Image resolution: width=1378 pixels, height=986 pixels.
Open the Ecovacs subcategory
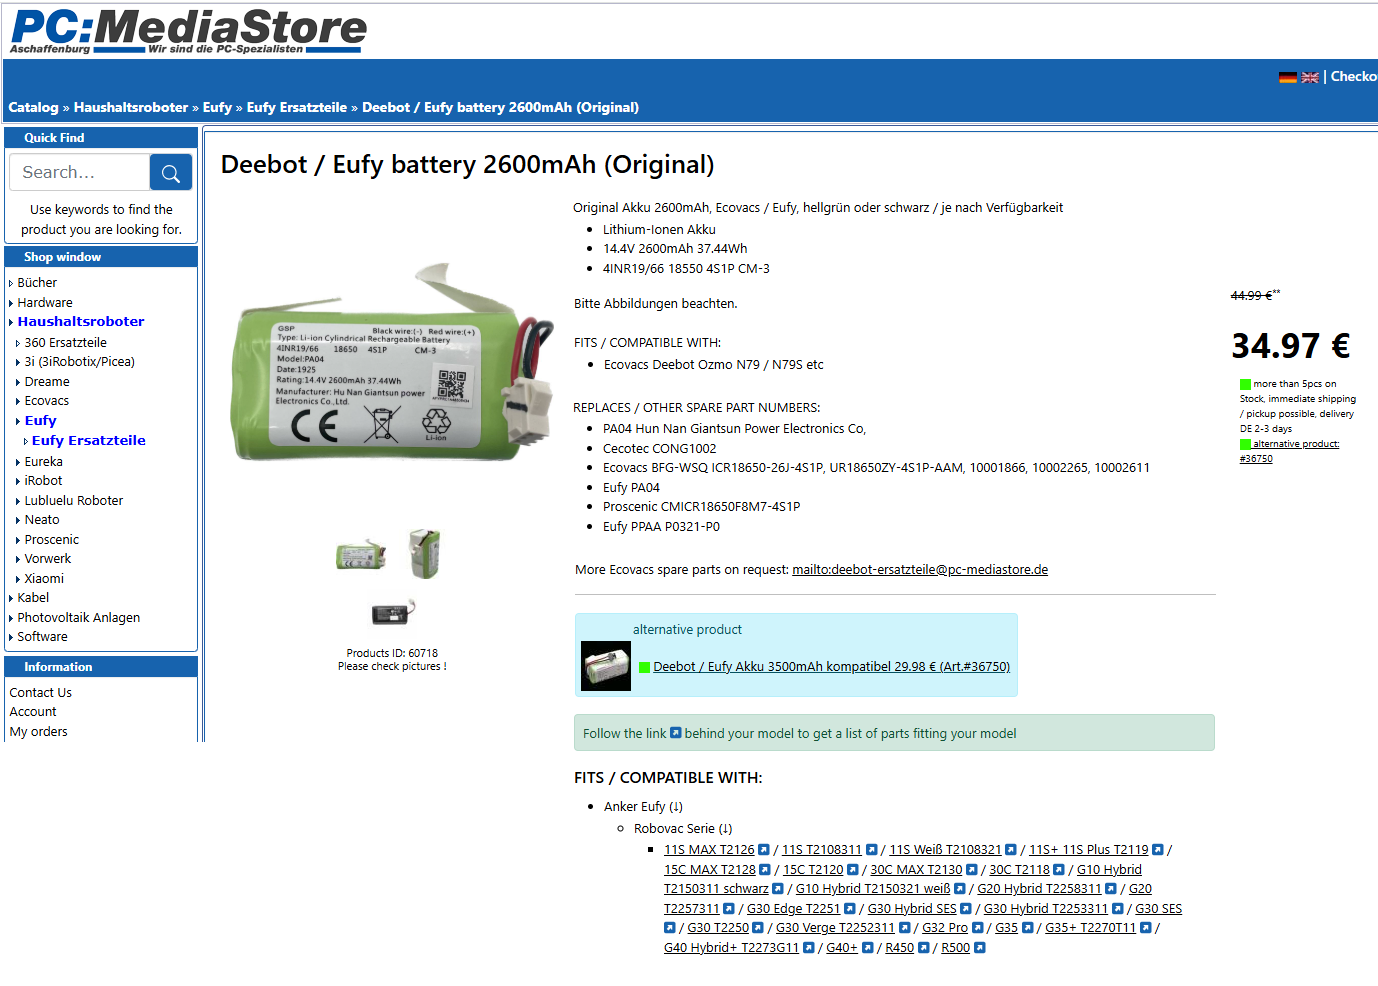(x=47, y=401)
